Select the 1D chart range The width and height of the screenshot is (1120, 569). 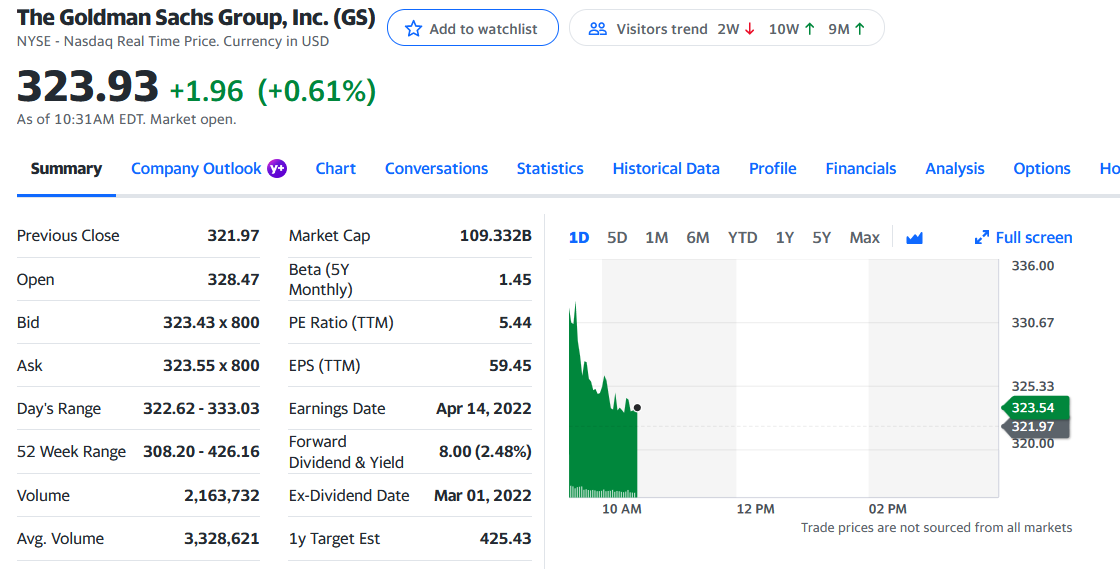coord(579,238)
